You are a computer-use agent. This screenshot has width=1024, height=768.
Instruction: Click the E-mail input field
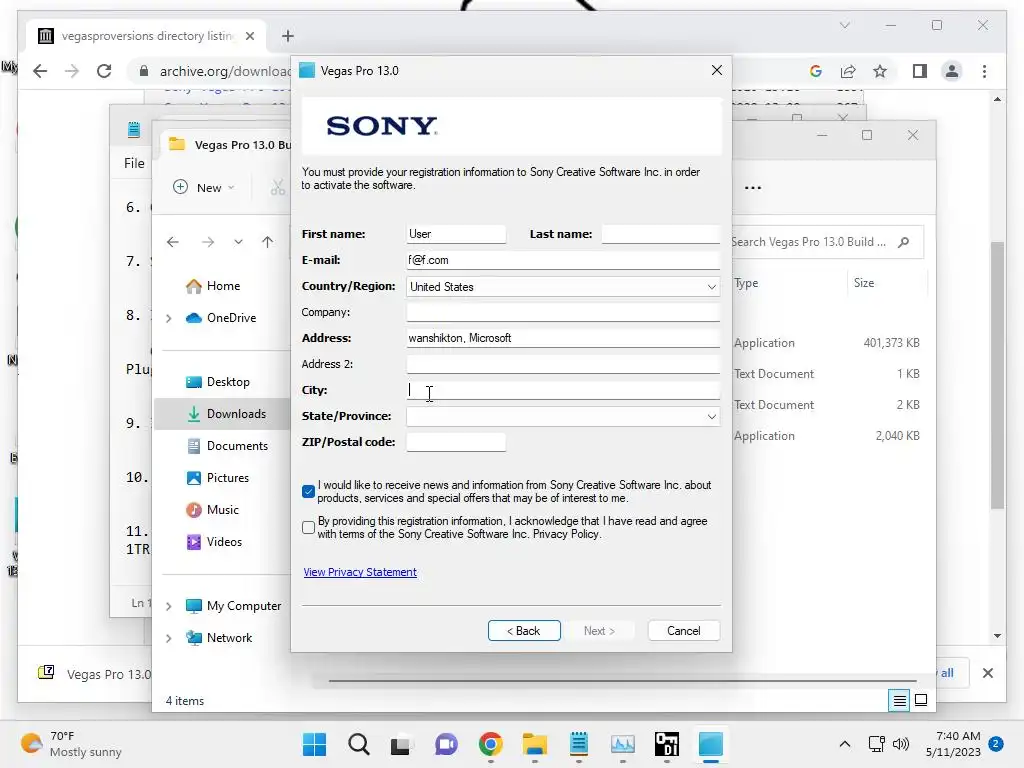point(563,260)
